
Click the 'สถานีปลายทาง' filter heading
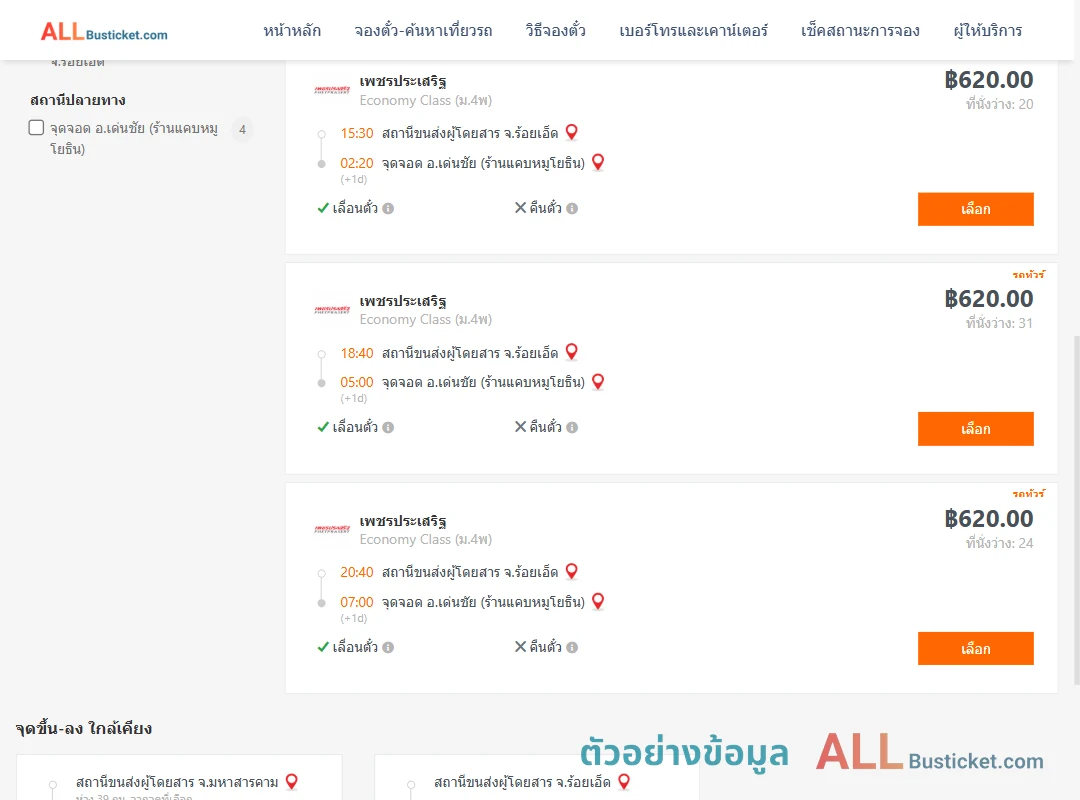coord(78,100)
